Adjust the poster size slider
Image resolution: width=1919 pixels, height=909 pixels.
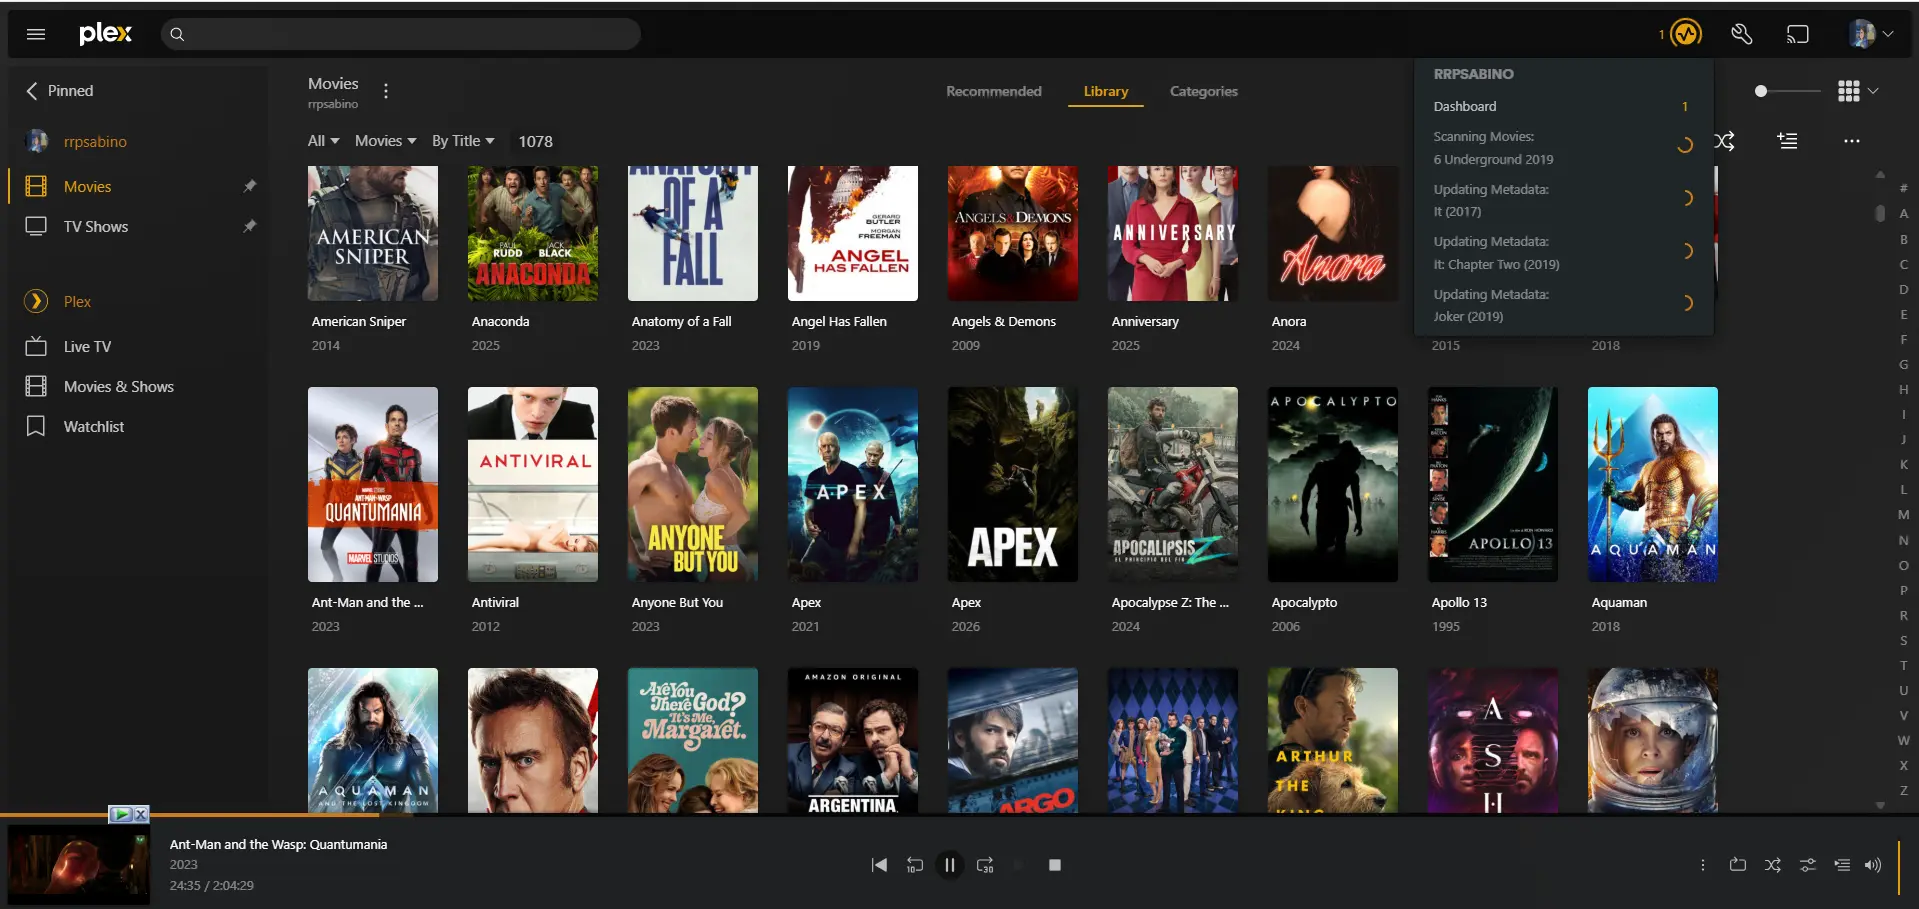pyautogui.click(x=1787, y=91)
